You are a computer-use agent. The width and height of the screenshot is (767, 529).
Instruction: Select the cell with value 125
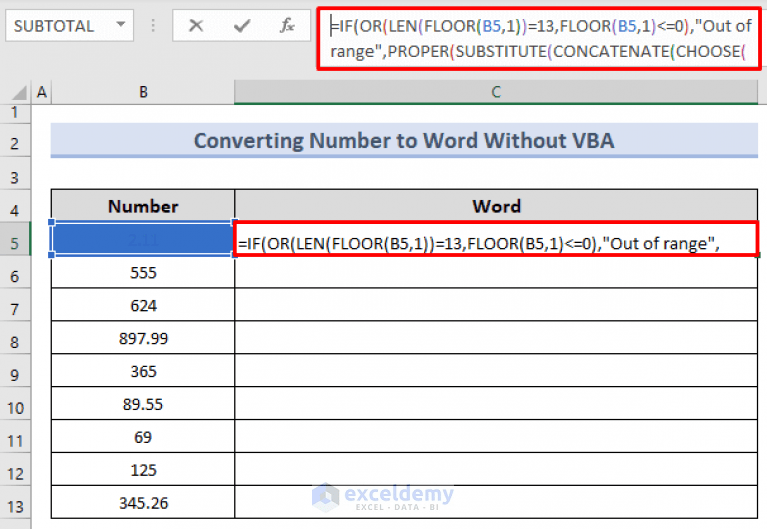coord(143,470)
